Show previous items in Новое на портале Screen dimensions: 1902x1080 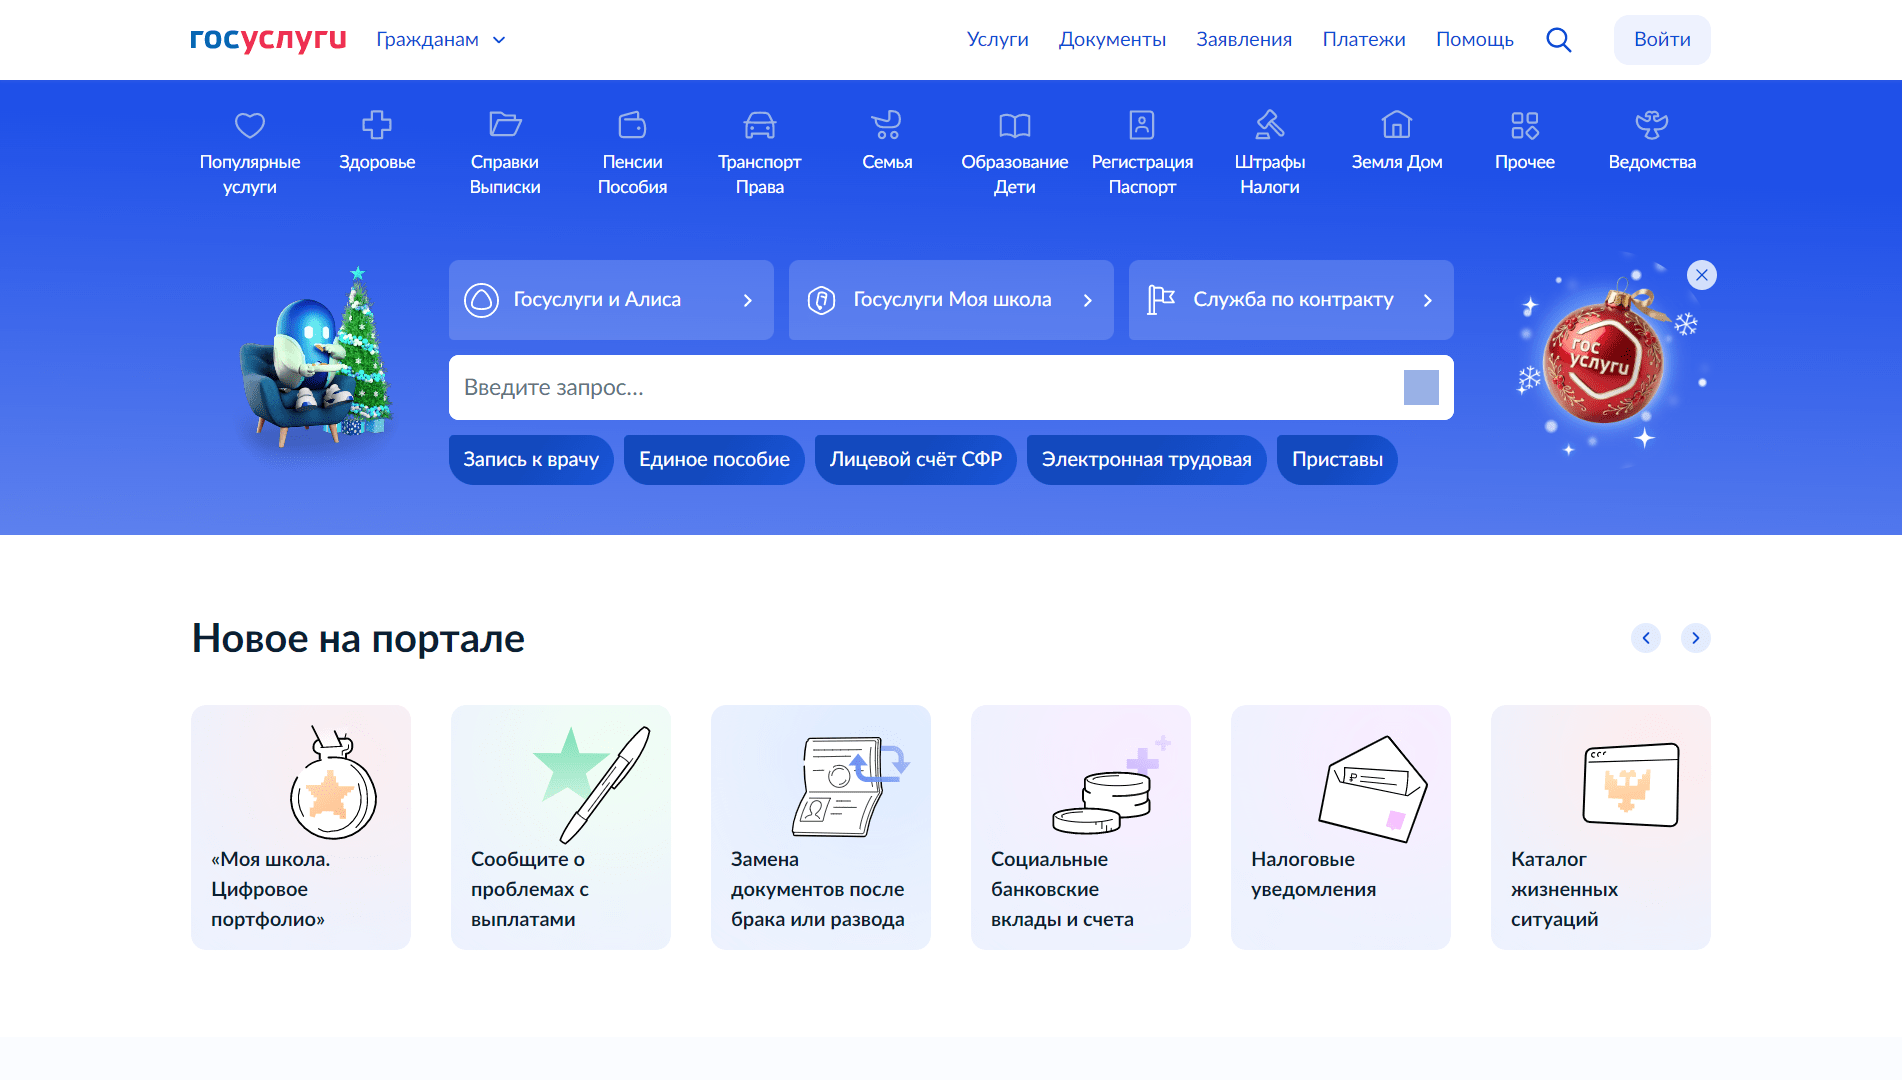point(1645,638)
